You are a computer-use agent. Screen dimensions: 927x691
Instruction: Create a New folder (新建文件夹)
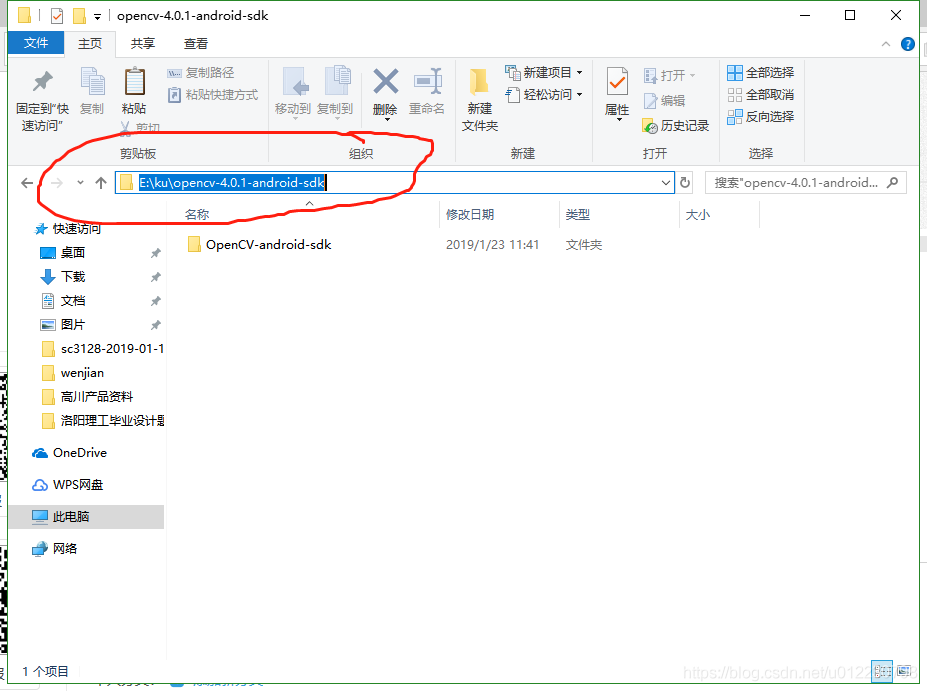[479, 99]
